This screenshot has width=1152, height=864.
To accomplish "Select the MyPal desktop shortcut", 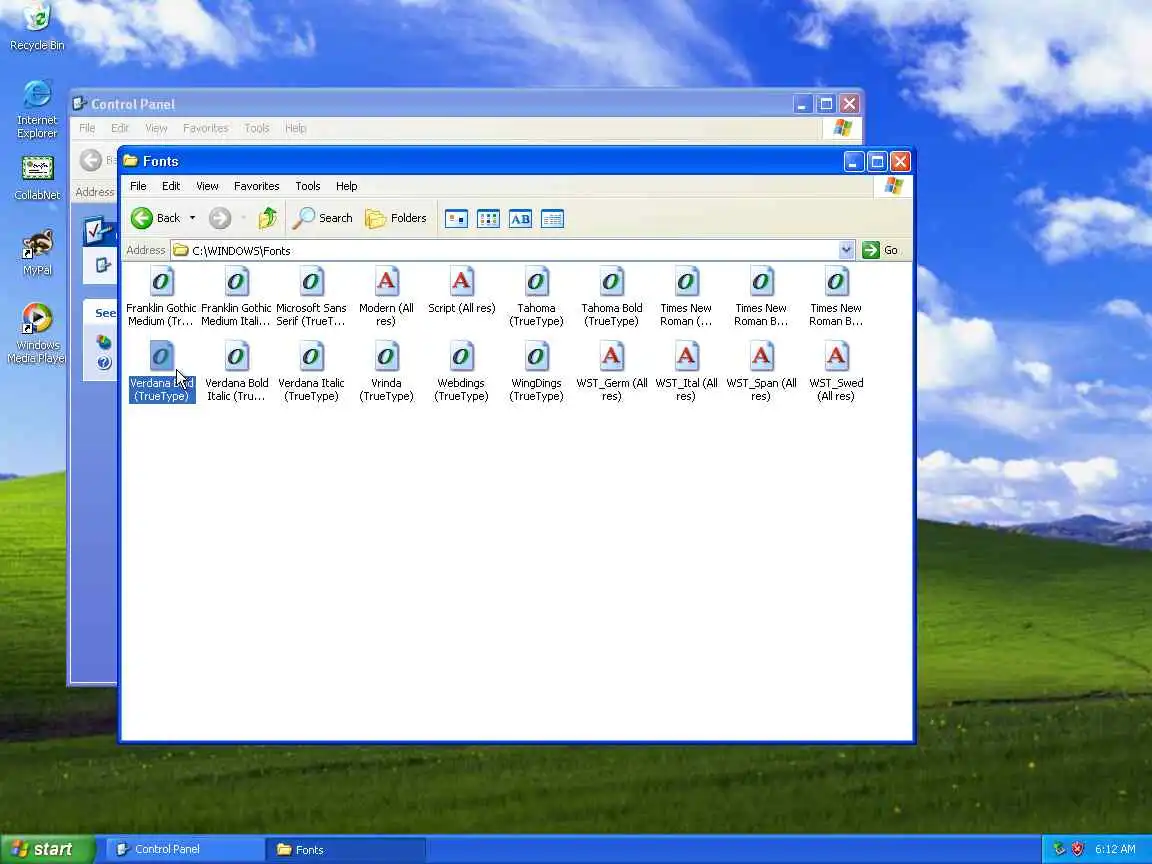I will pyautogui.click(x=37, y=253).
